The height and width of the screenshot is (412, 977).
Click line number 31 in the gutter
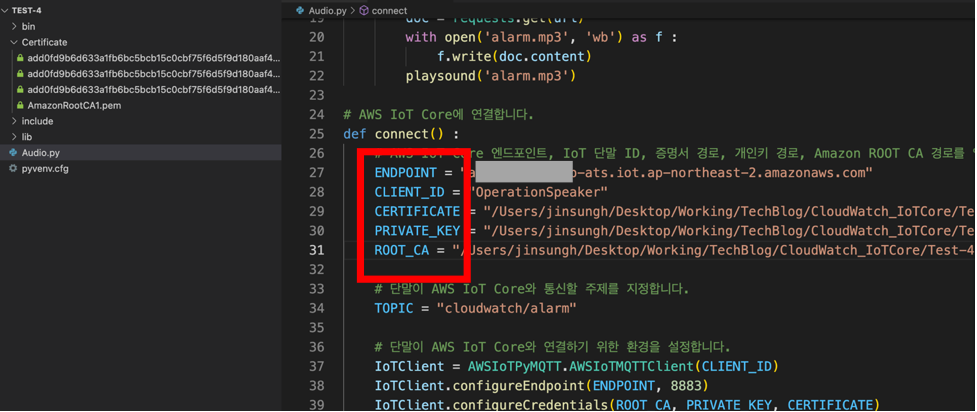(x=317, y=250)
